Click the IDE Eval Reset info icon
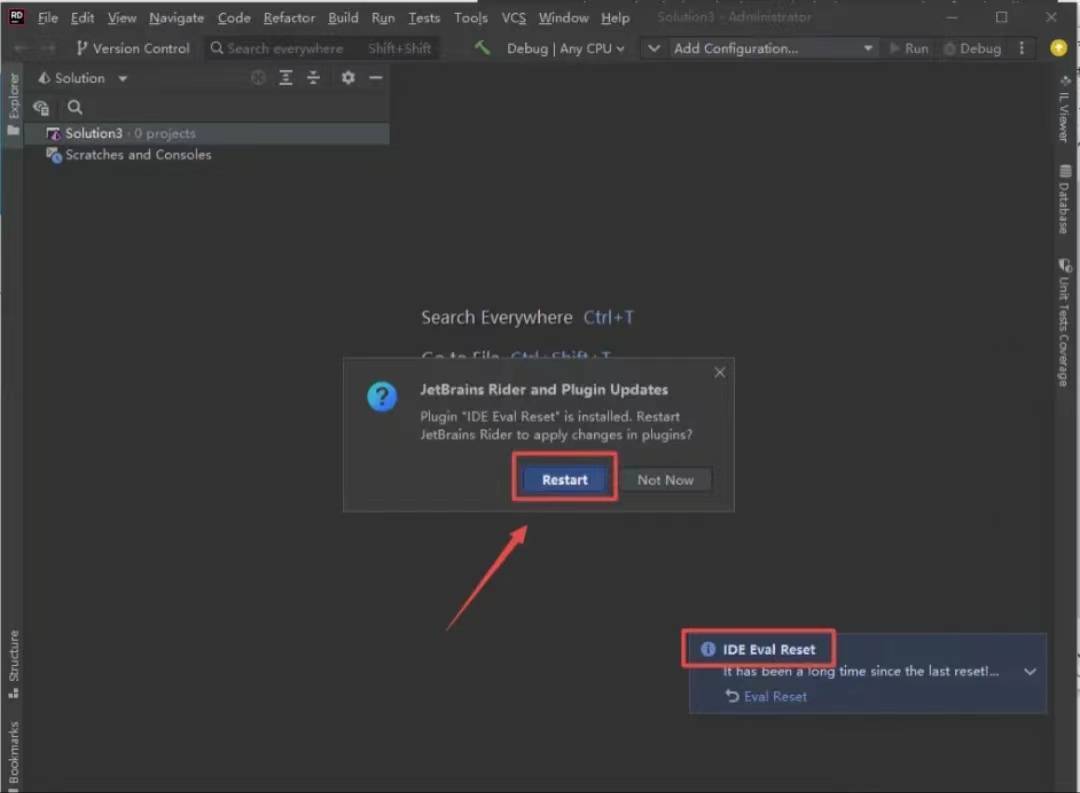 click(x=707, y=649)
